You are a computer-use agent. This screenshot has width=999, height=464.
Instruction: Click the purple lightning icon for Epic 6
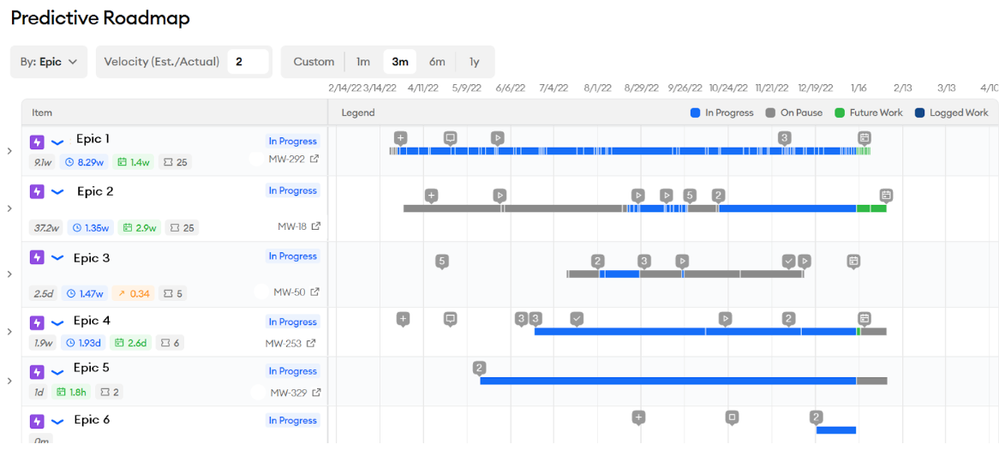click(37, 421)
